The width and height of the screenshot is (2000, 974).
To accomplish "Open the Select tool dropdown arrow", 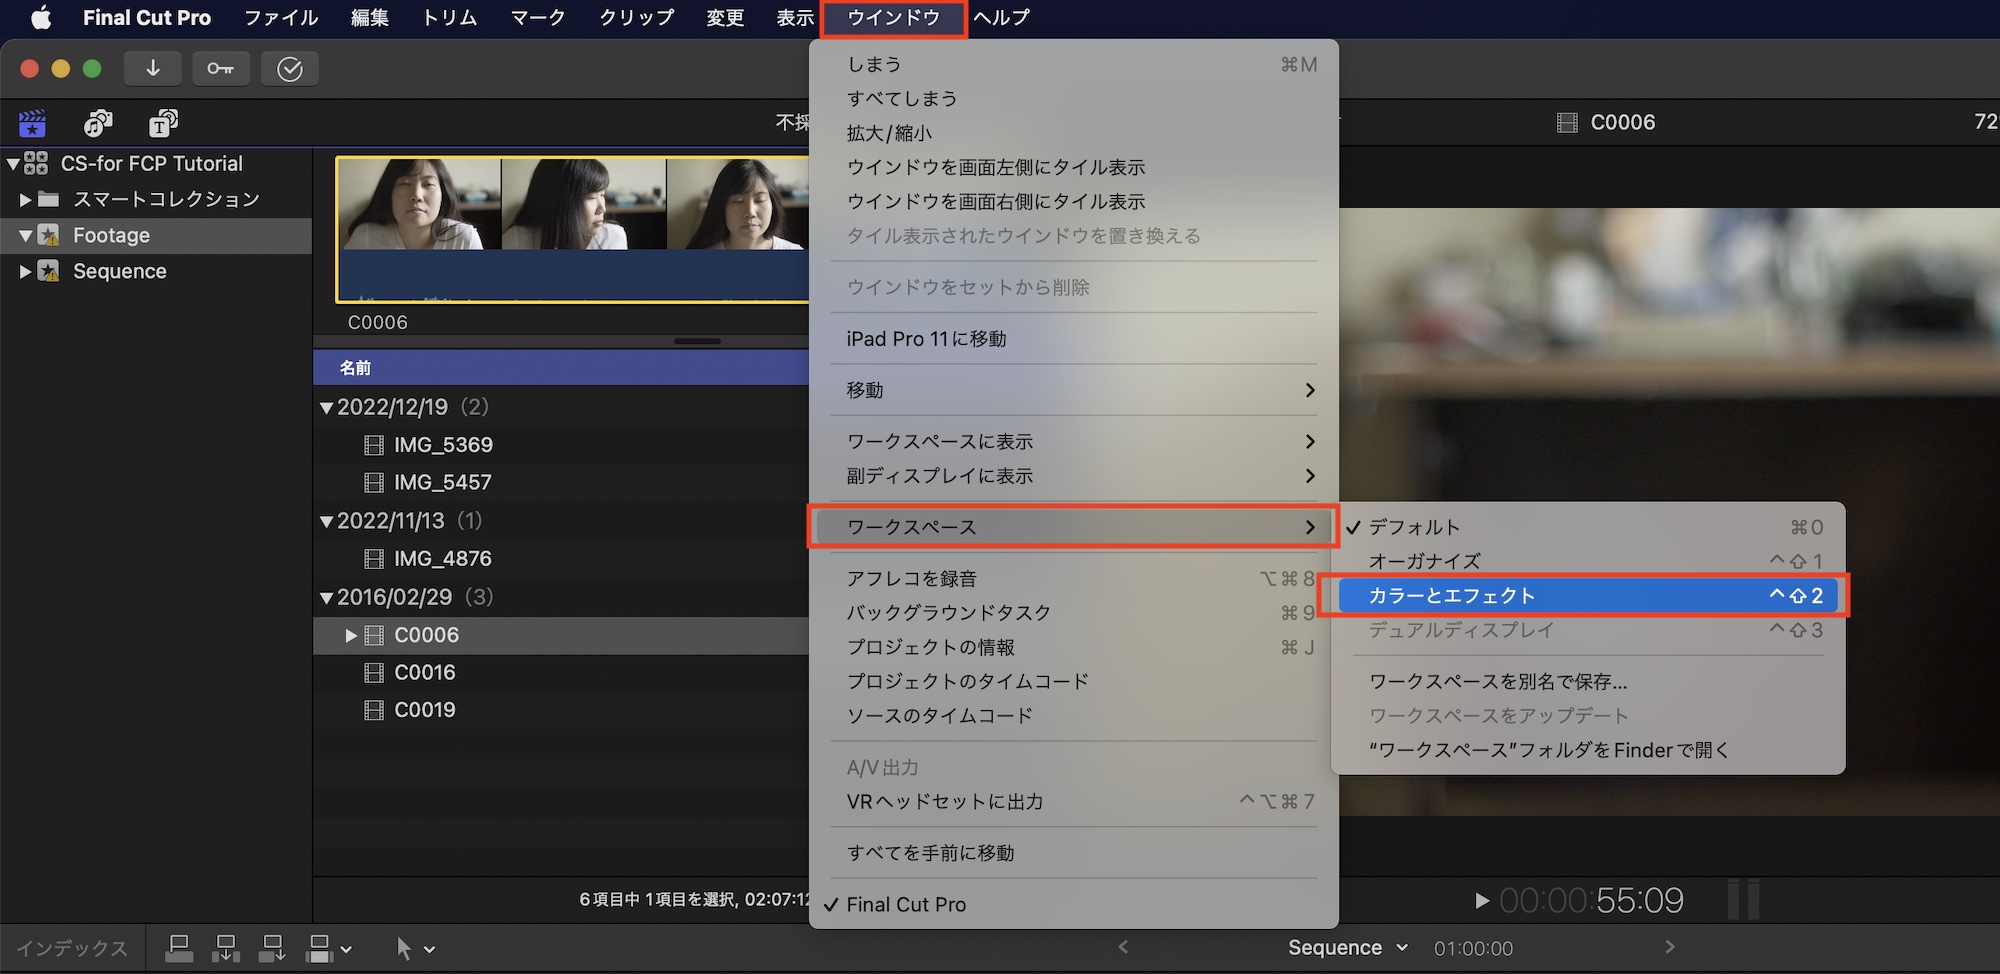I will [x=430, y=949].
